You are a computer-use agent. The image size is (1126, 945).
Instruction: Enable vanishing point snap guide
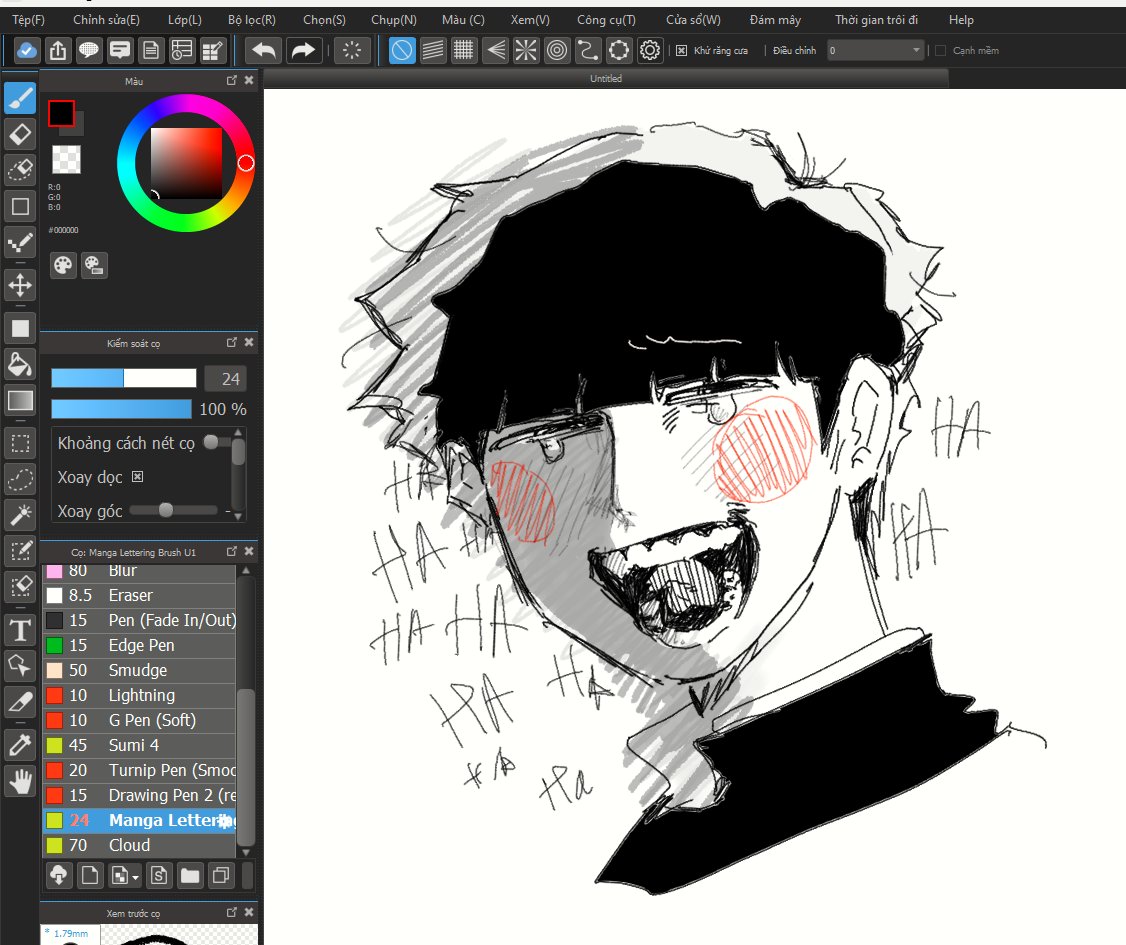[495, 50]
